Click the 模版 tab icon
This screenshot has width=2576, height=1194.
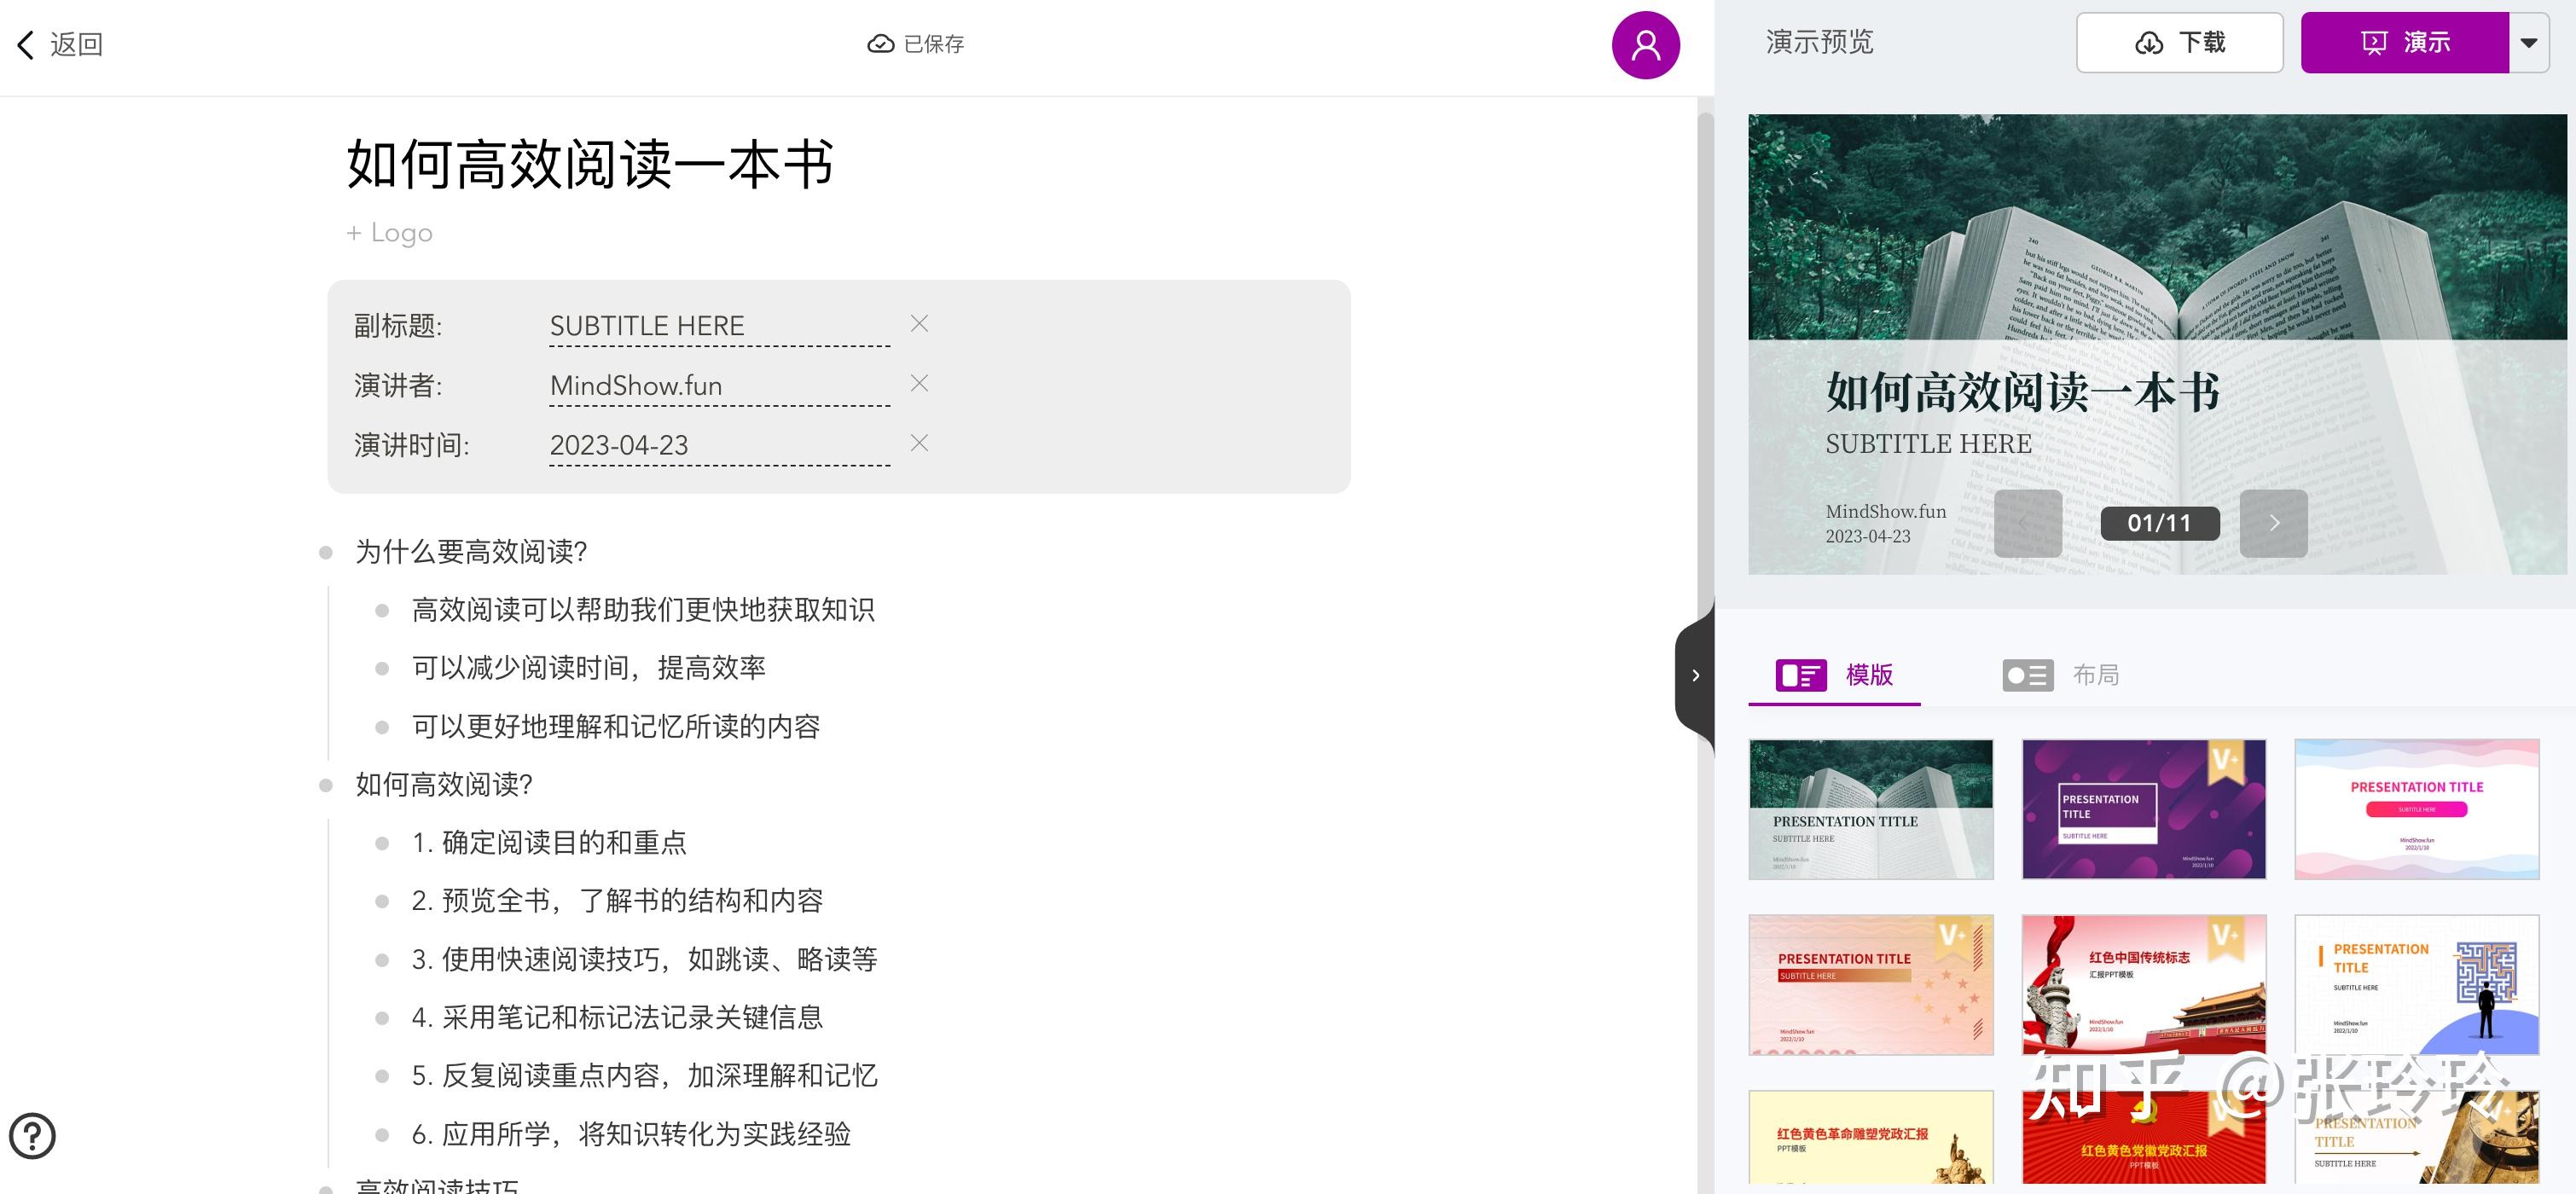1801,676
